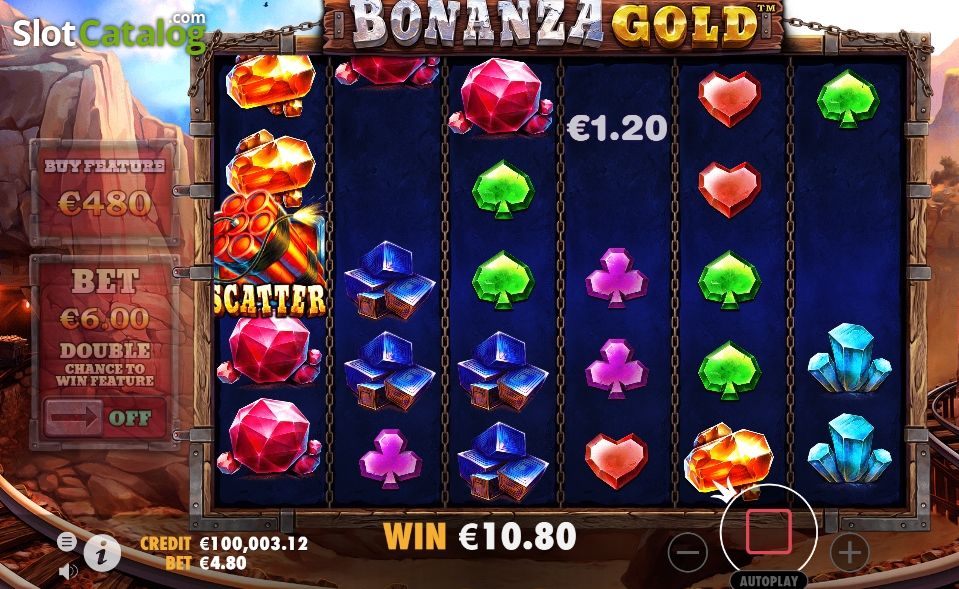959x589 pixels.
Task: Click the purple club in the second reel
Action: (x=390, y=459)
